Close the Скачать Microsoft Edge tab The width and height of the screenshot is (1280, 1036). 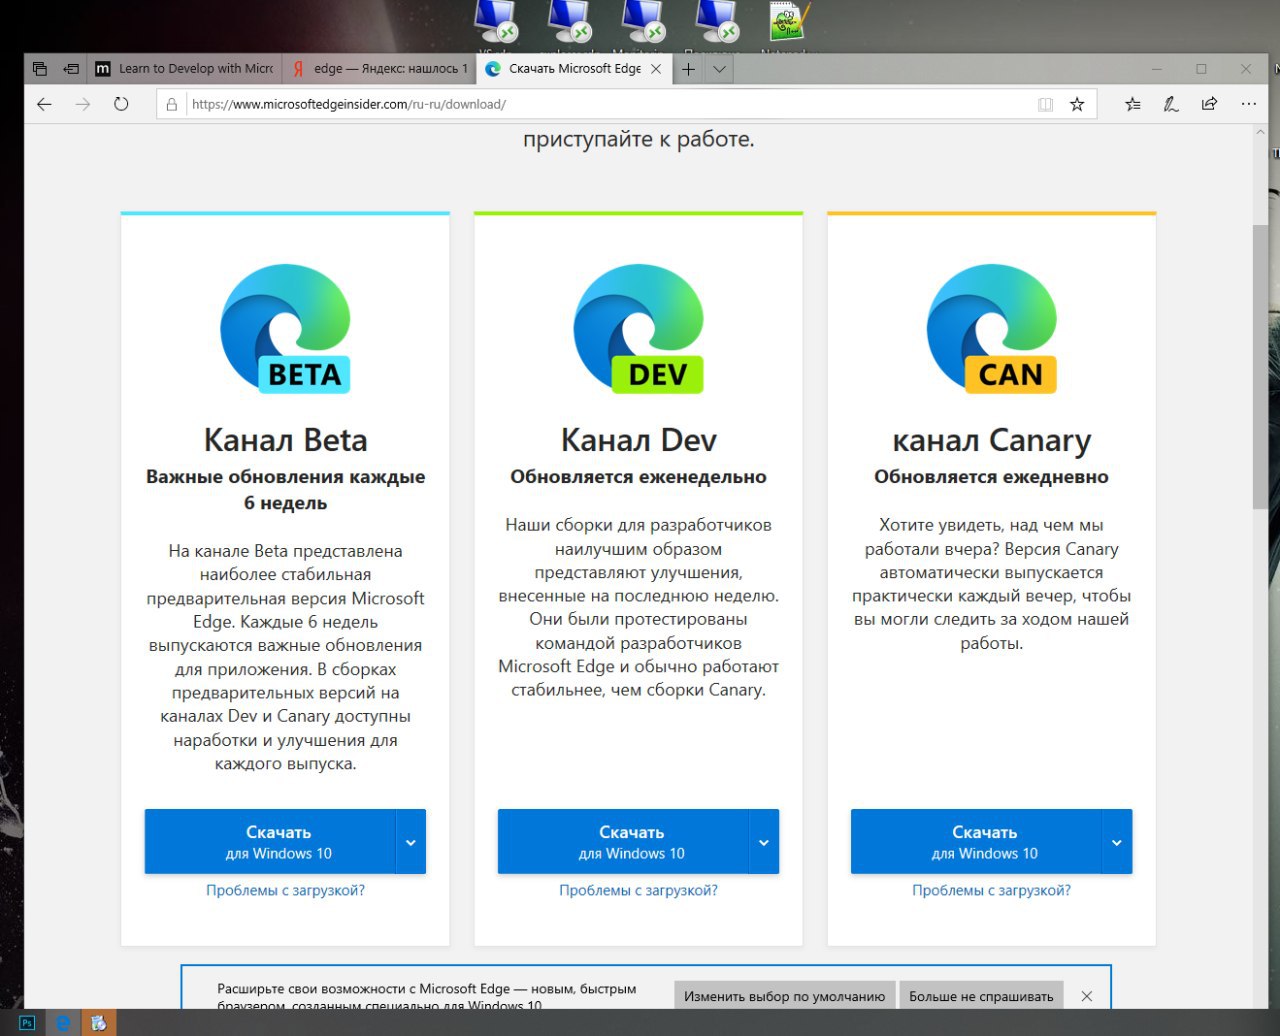point(656,69)
